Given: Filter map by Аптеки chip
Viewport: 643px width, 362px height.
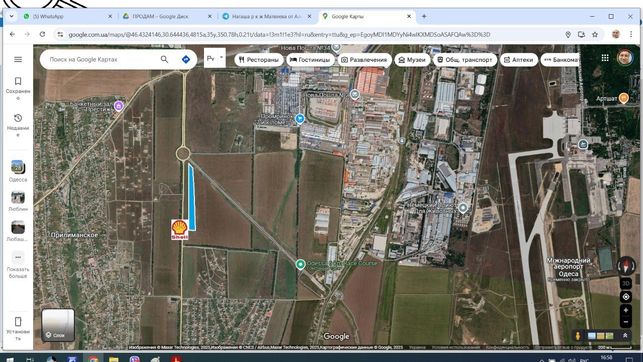Looking at the screenshot, I should (518, 60).
